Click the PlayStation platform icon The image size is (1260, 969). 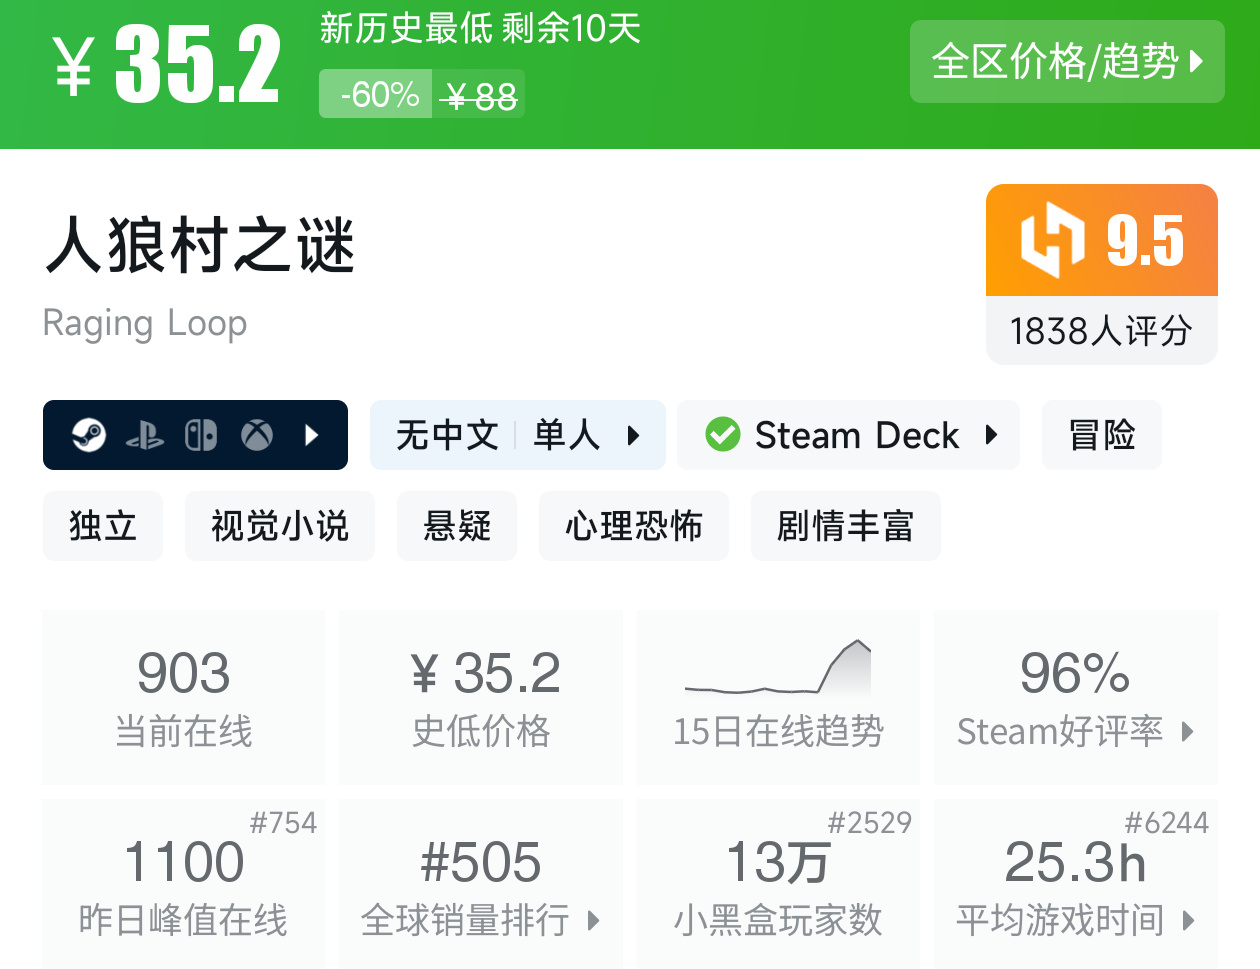(x=147, y=435)
